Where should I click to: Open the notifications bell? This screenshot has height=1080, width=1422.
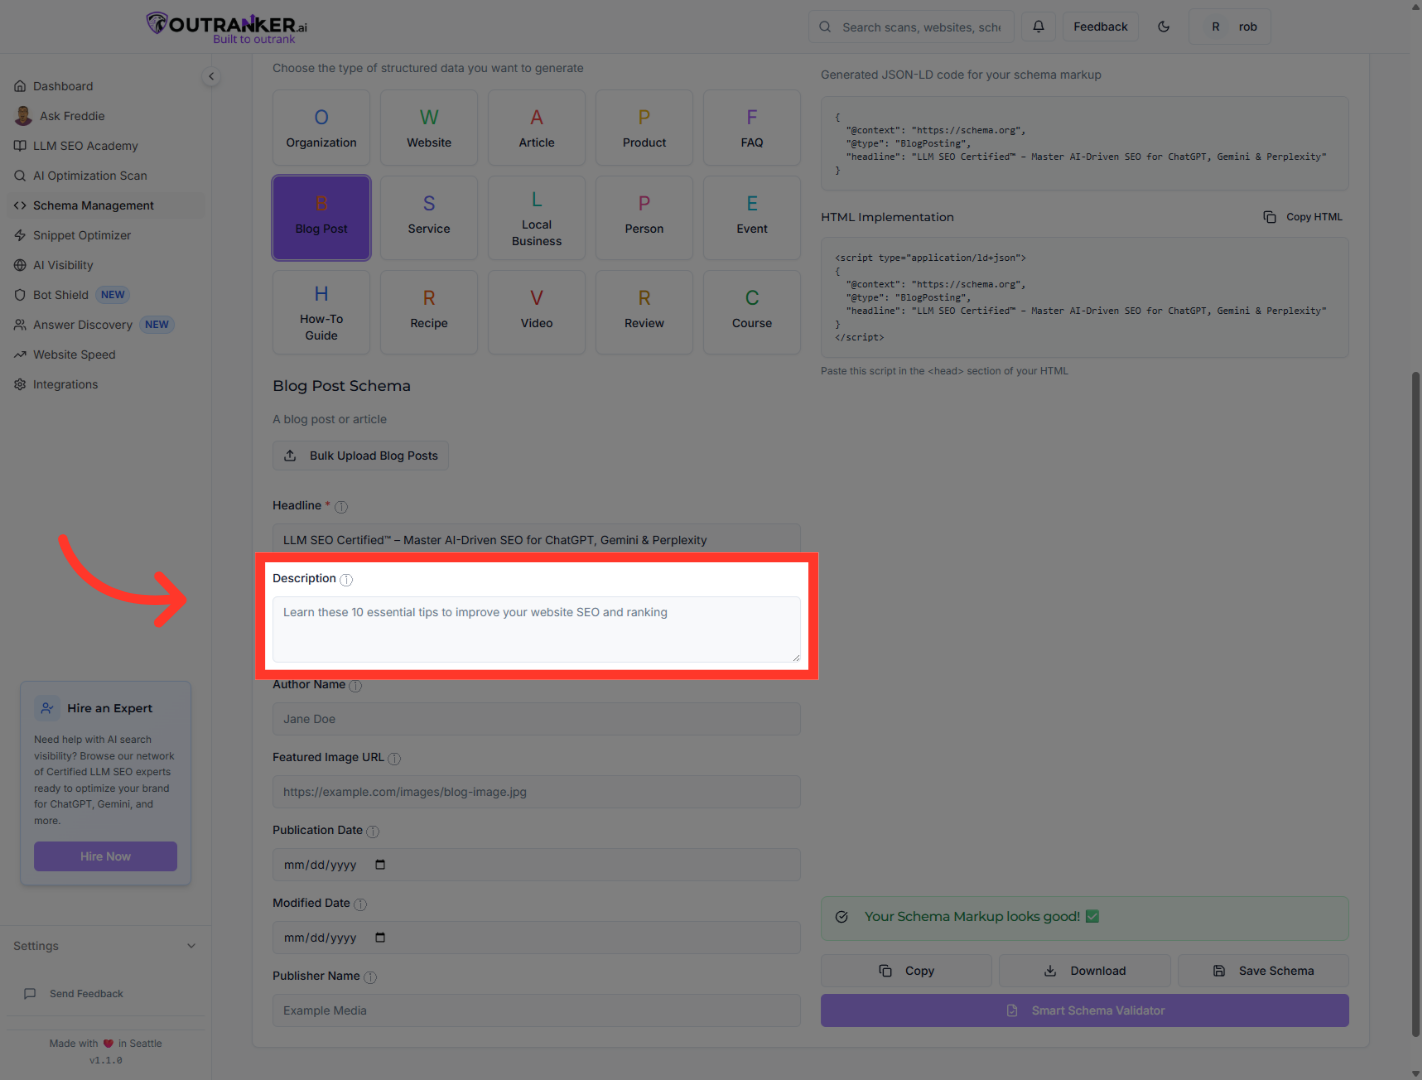(1038, 27)
